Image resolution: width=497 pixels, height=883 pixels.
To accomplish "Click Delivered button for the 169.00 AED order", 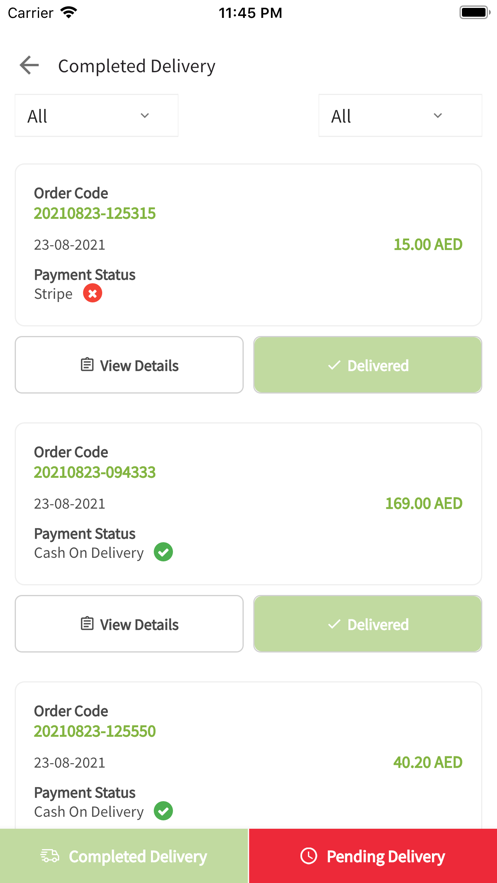I will (x=368, y=624).
